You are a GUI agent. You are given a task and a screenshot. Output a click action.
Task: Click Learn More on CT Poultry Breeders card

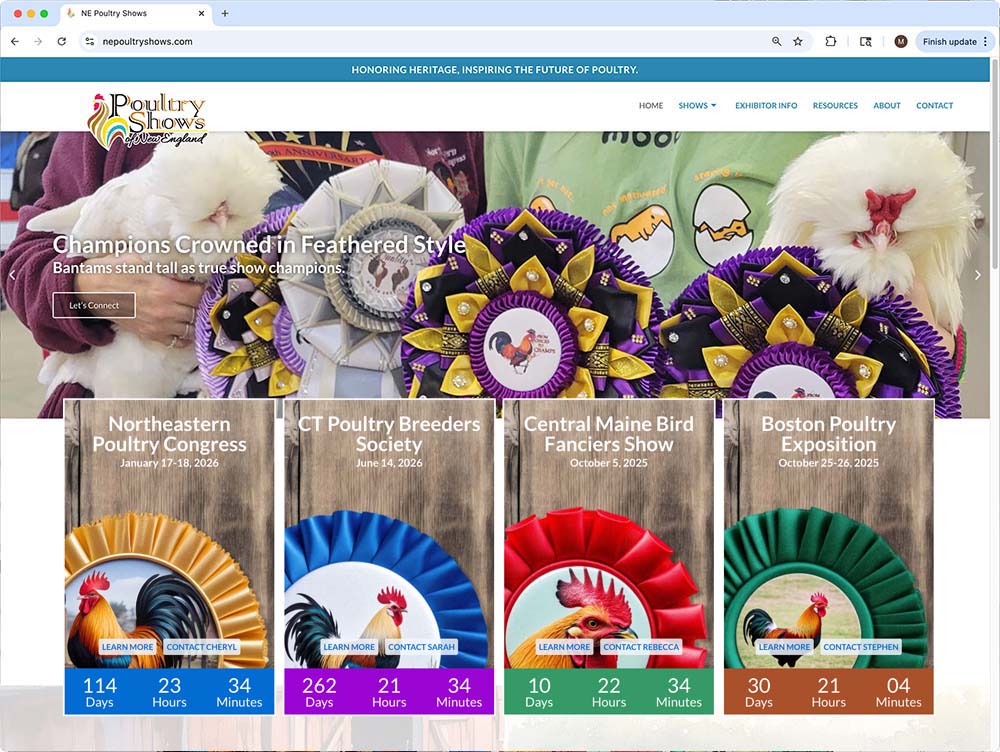[349, 647]
